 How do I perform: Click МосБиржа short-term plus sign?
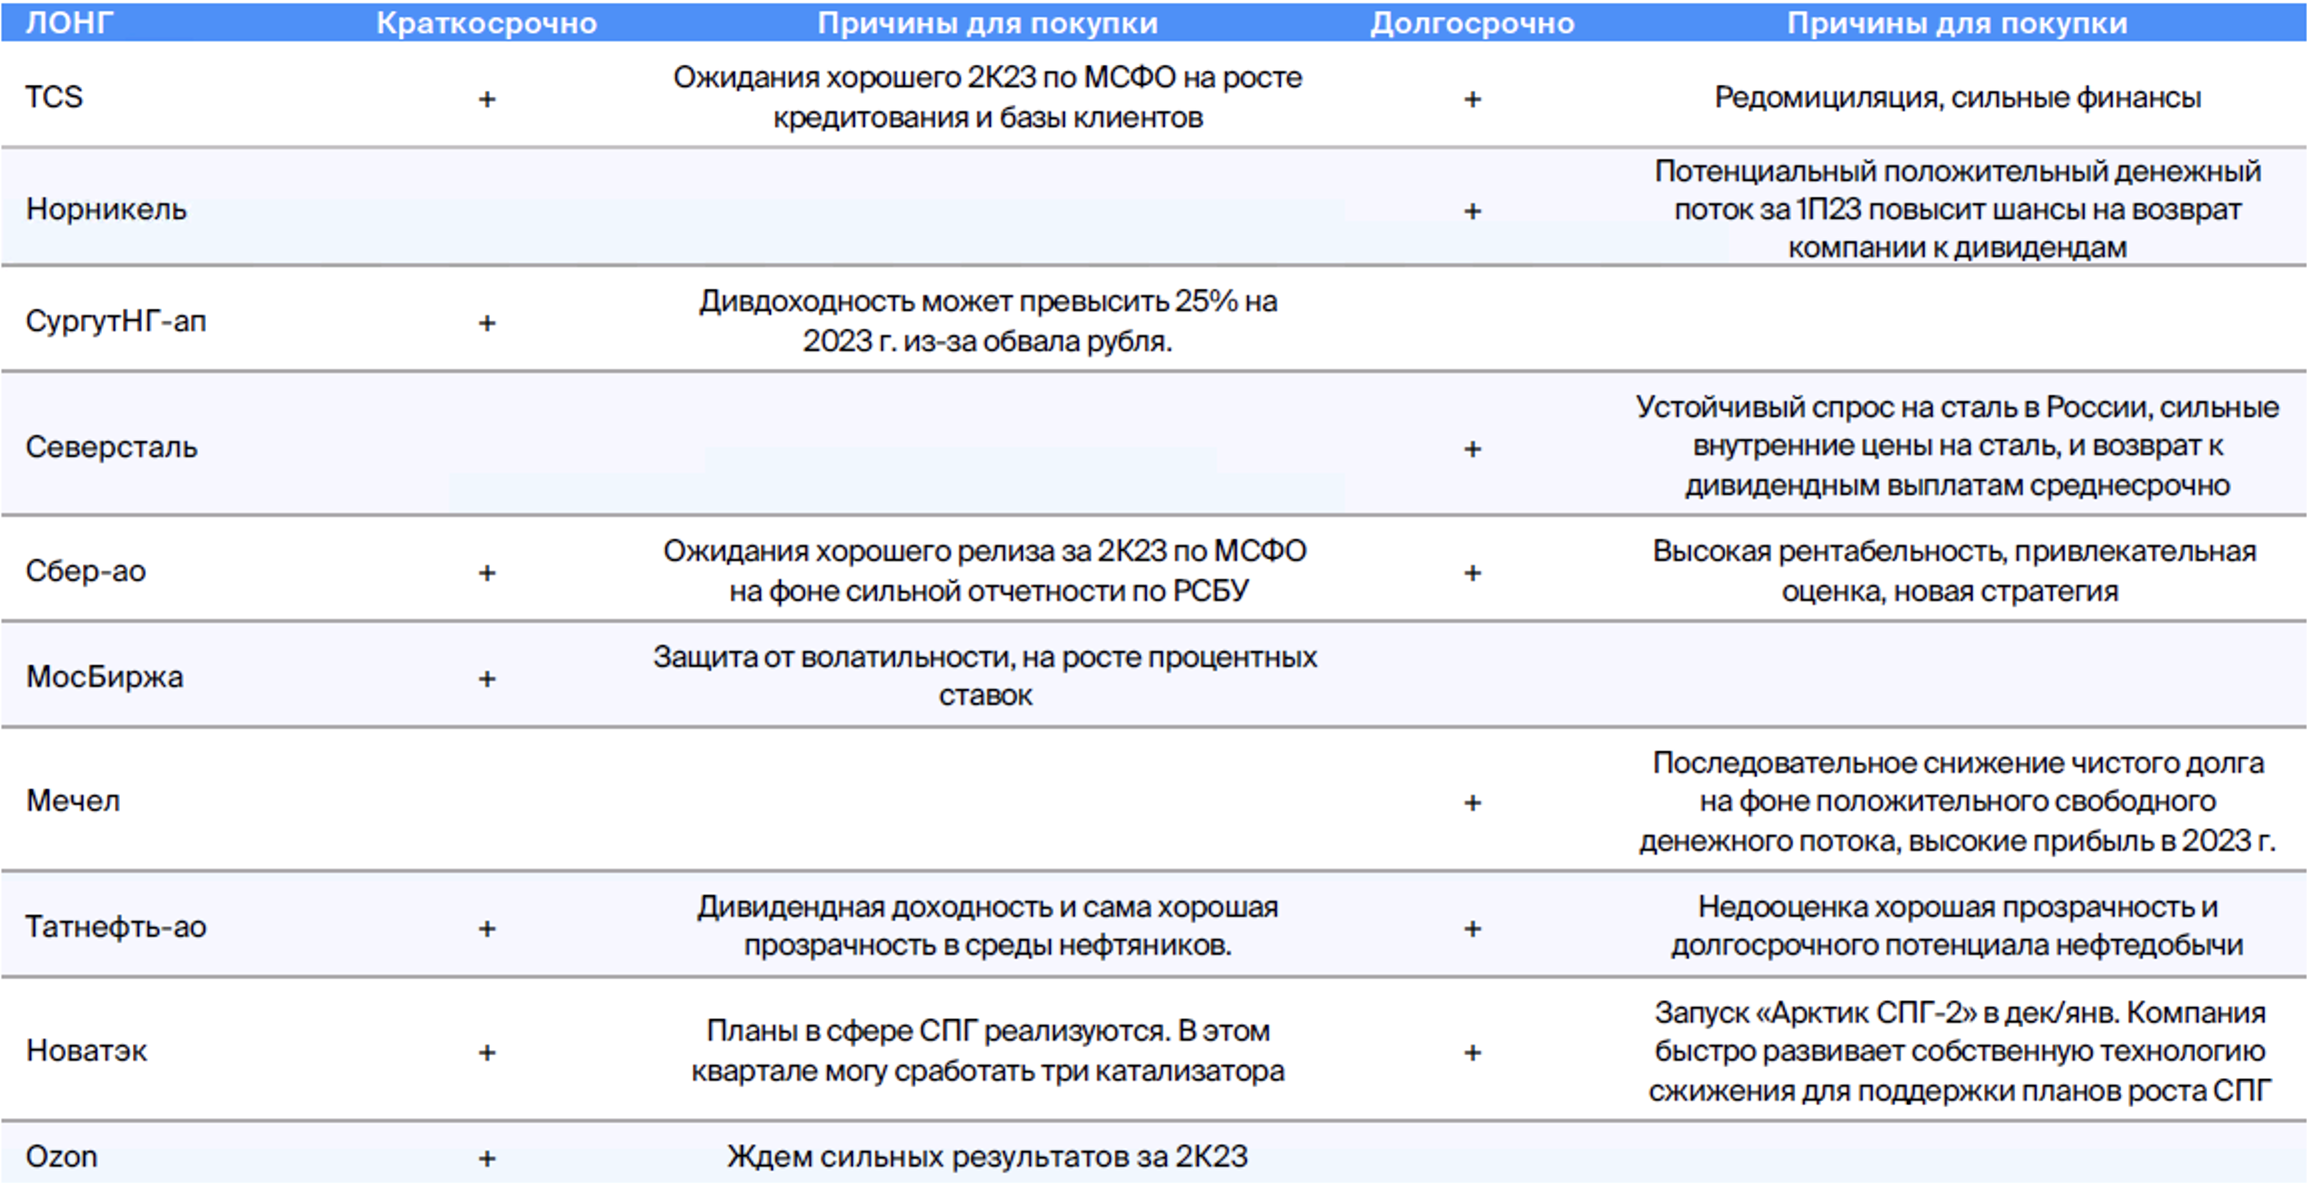pos(487,679)
